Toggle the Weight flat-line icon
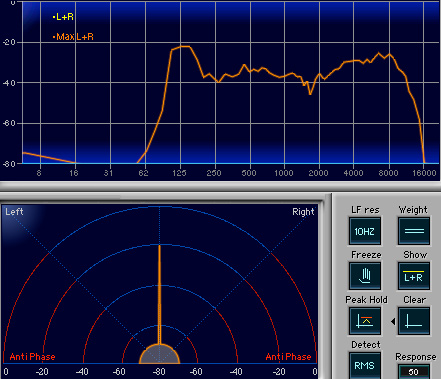Viewport: 441px width, 379px height. tap(414, 231)
